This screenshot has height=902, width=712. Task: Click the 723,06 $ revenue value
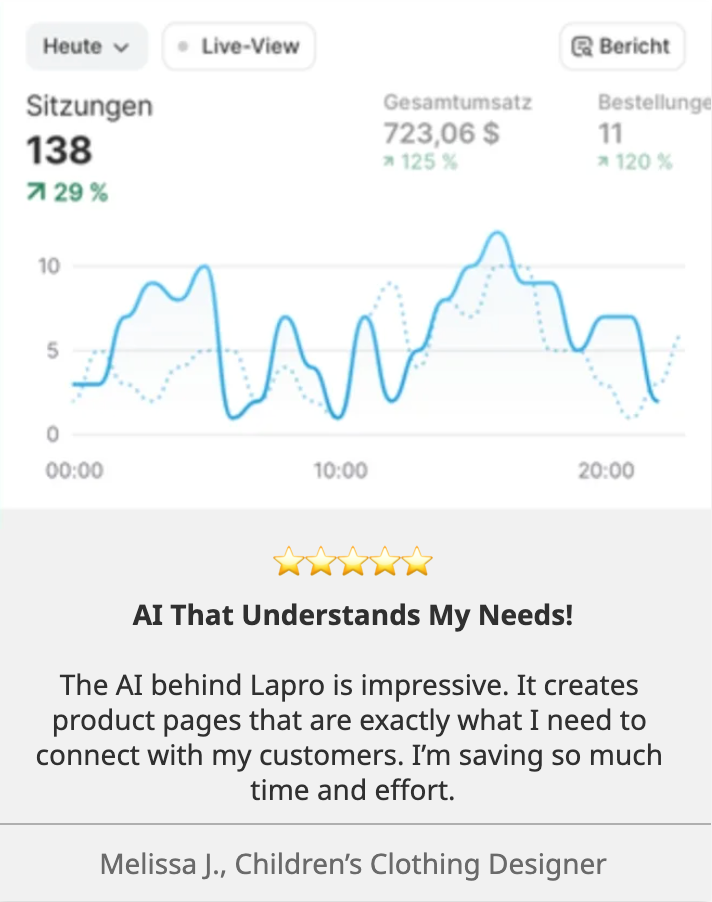point(441,132)
